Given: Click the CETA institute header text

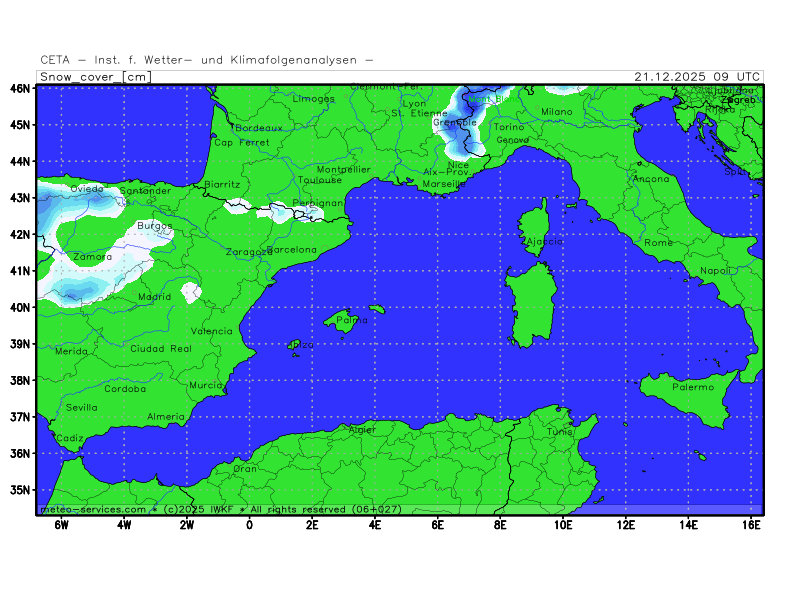Looking at the screenshot, I should pos(207,60).
